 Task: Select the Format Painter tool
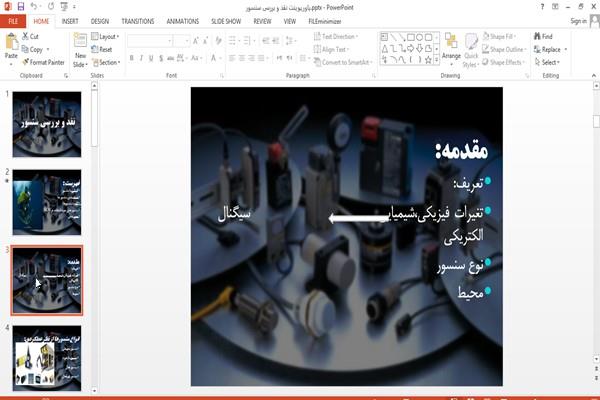click(43, 62)
